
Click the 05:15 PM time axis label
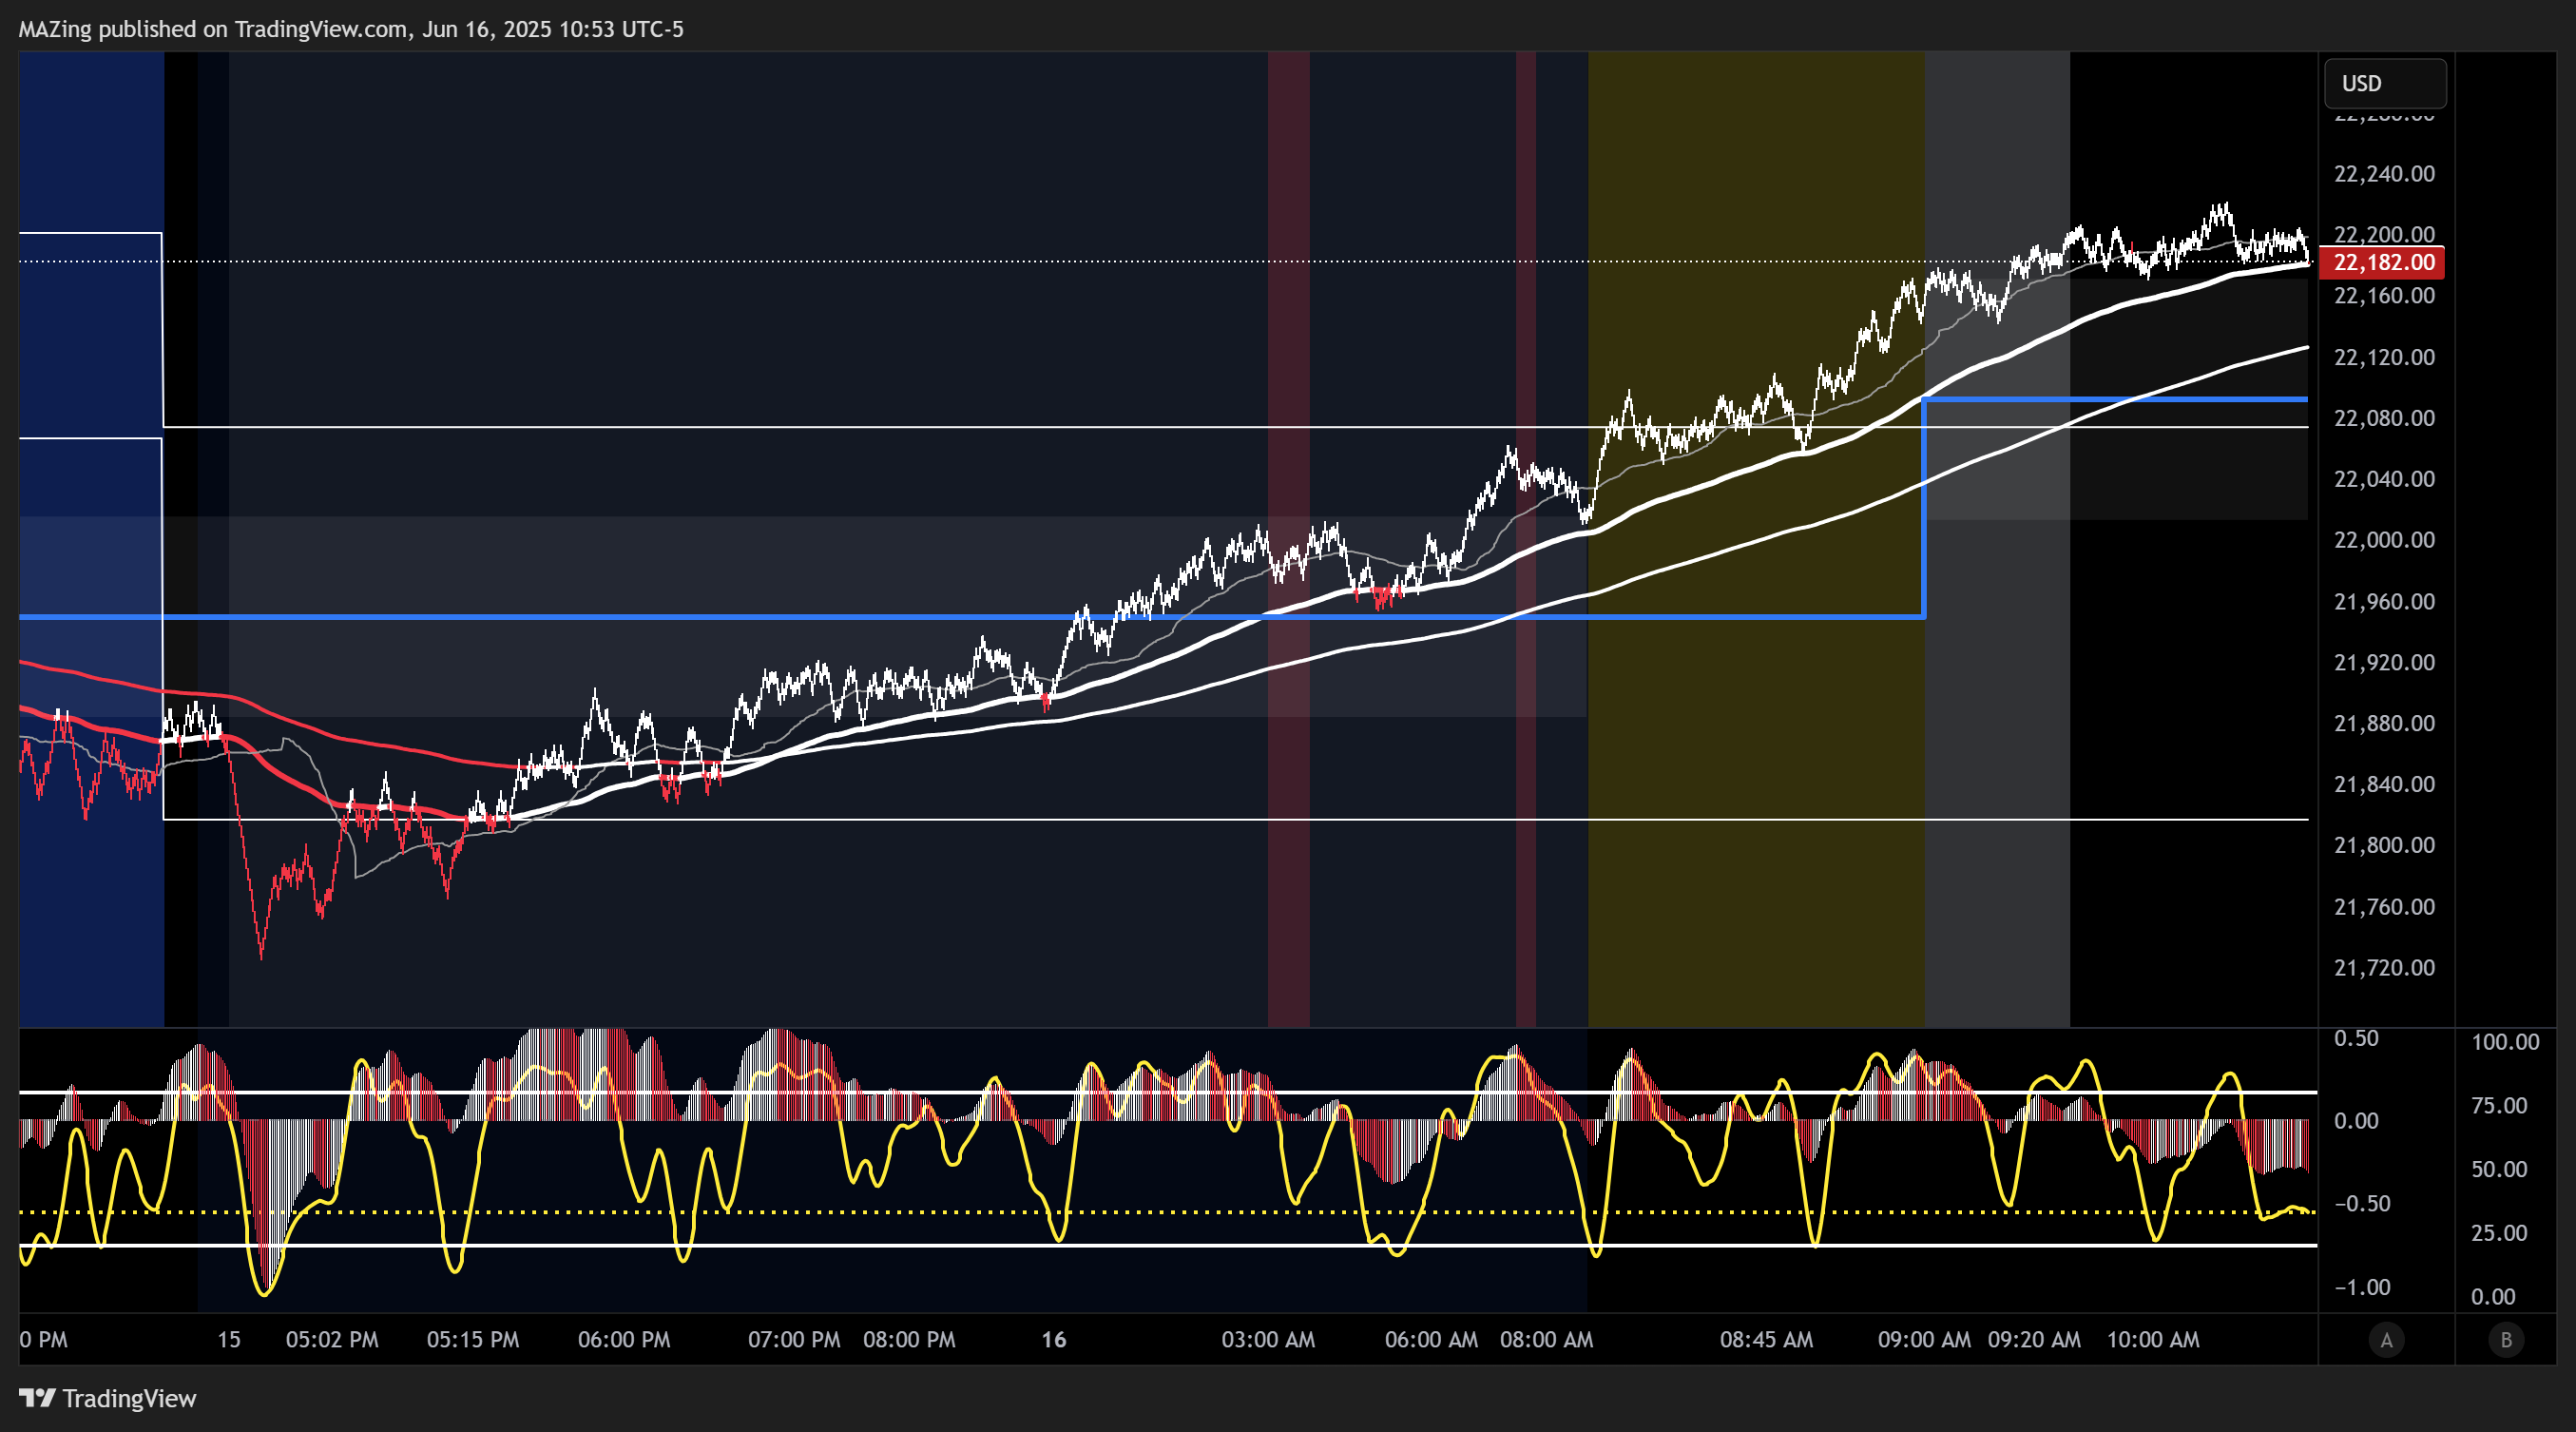[473, 1340]
